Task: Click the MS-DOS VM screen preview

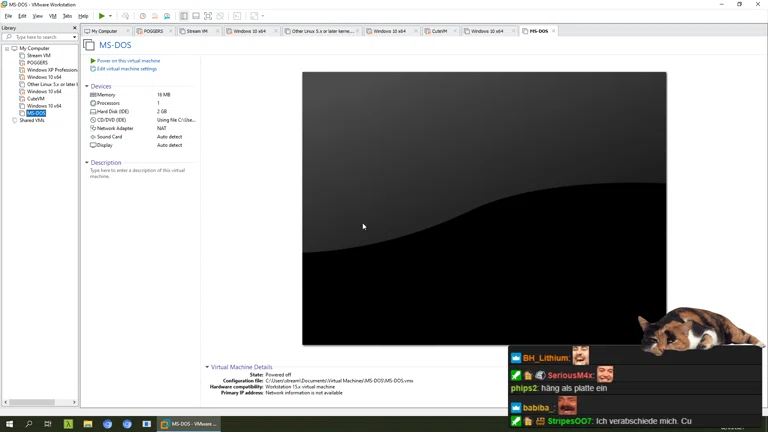Action: tap(484, 208)
